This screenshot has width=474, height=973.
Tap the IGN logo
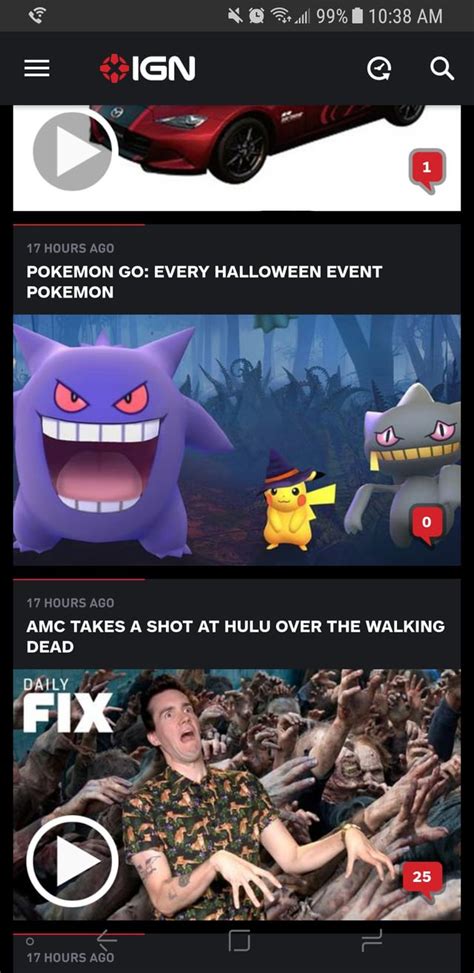[x=148, y=68]
